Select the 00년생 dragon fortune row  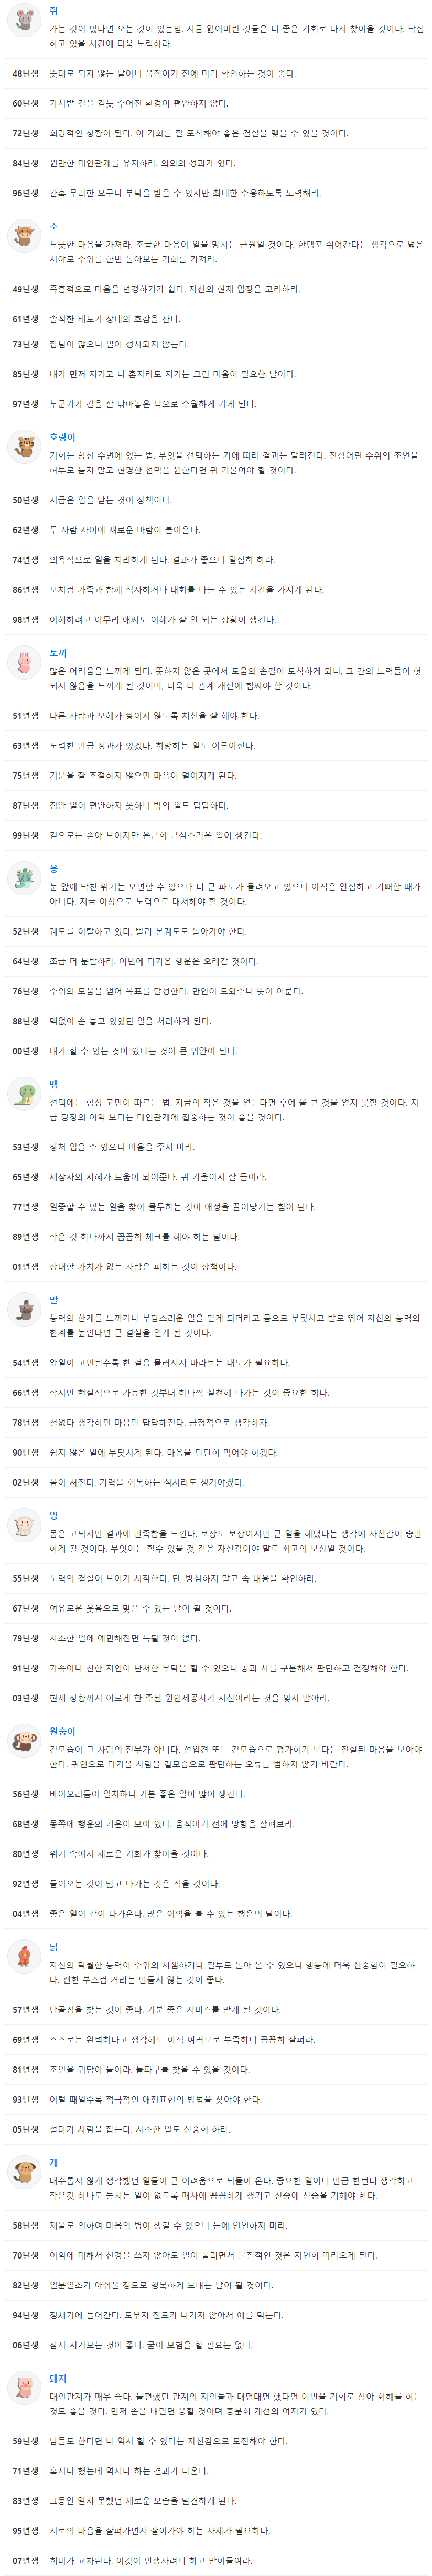(x=216, y=1051)
